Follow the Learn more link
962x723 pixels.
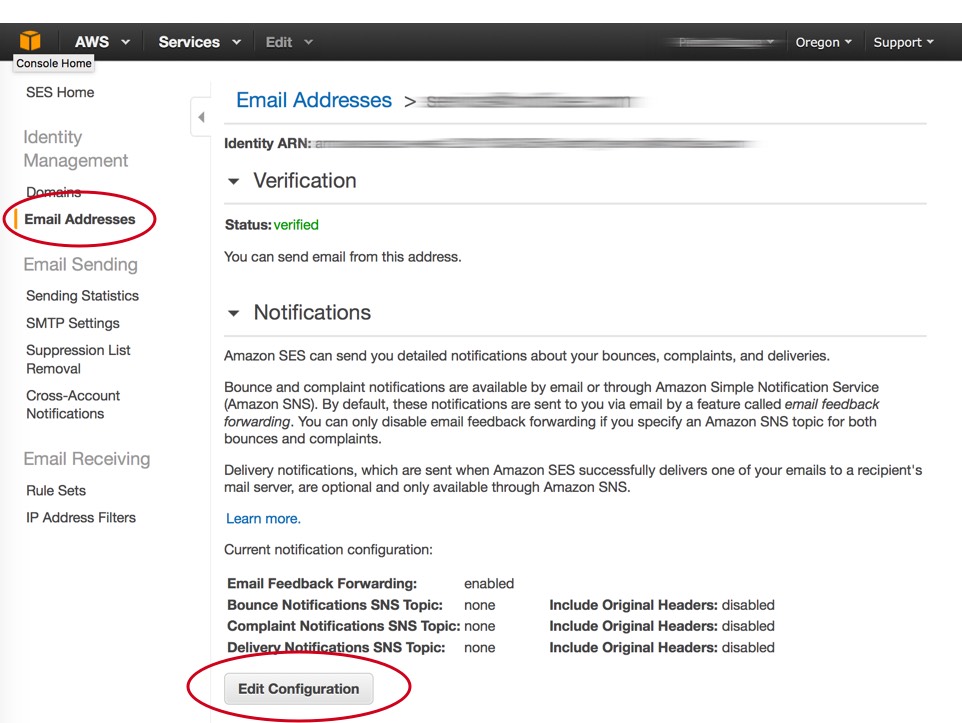point(263,519)
